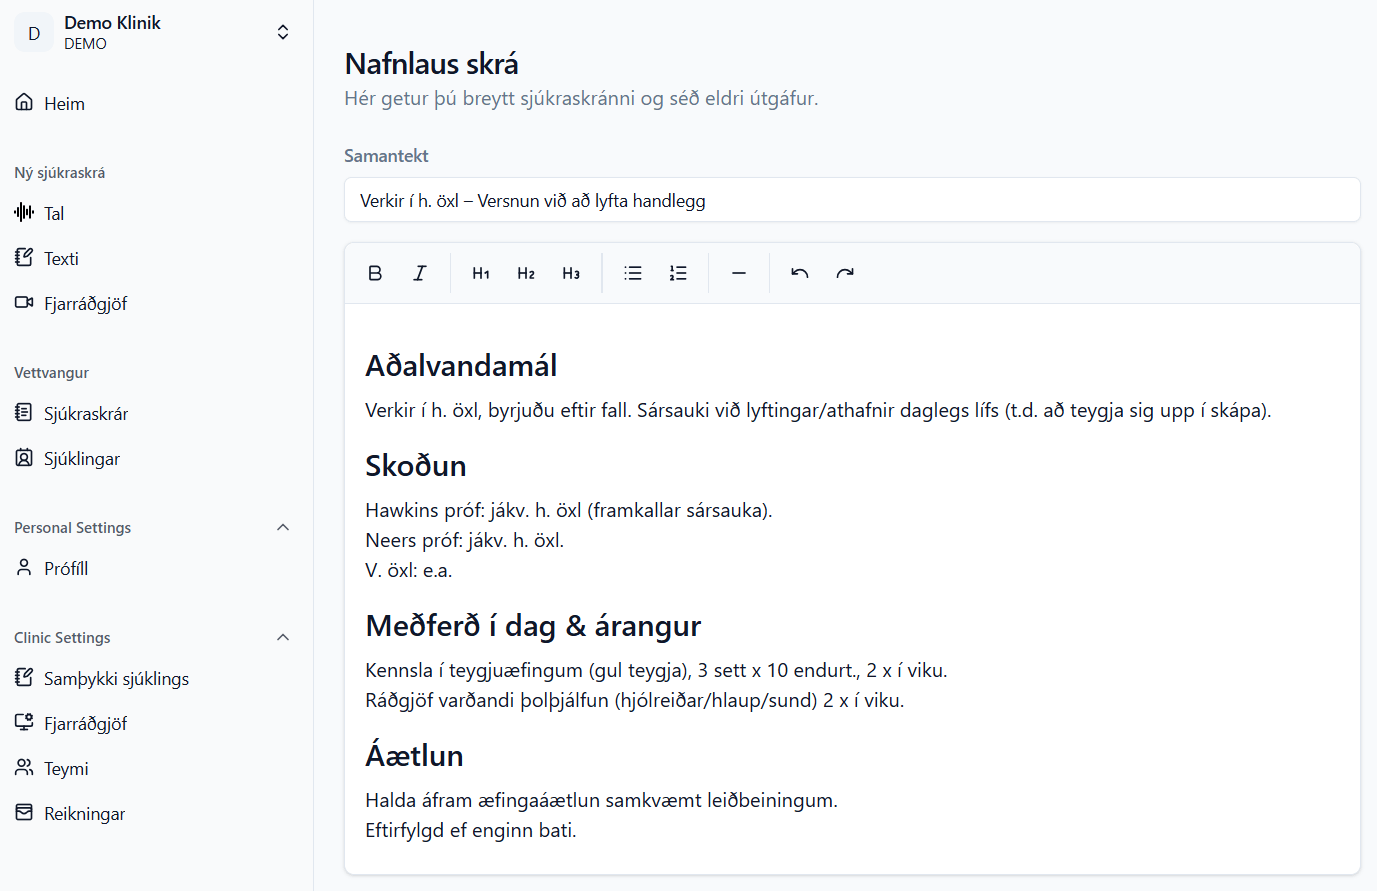Undo the last edit
Screen dimensions: 1377x891
799,272
